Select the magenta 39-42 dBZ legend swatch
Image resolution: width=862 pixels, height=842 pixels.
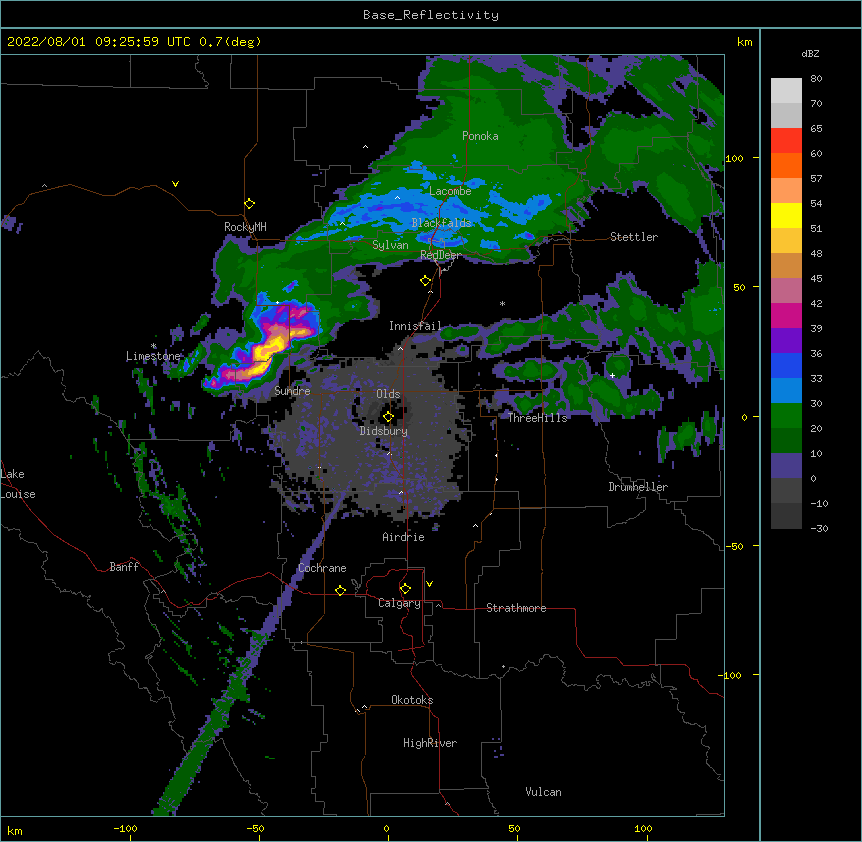(786, 315)
